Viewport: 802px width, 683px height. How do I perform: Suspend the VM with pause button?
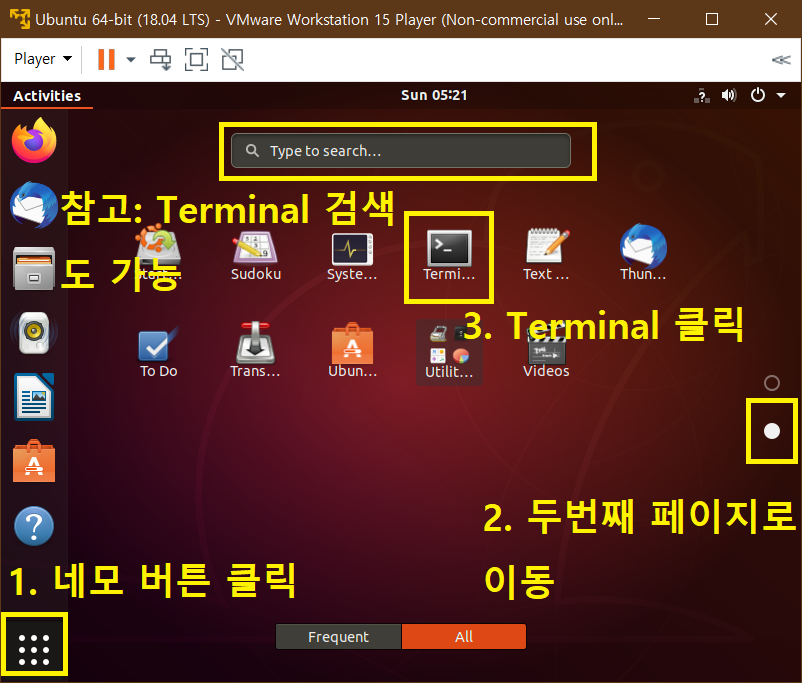106,59
